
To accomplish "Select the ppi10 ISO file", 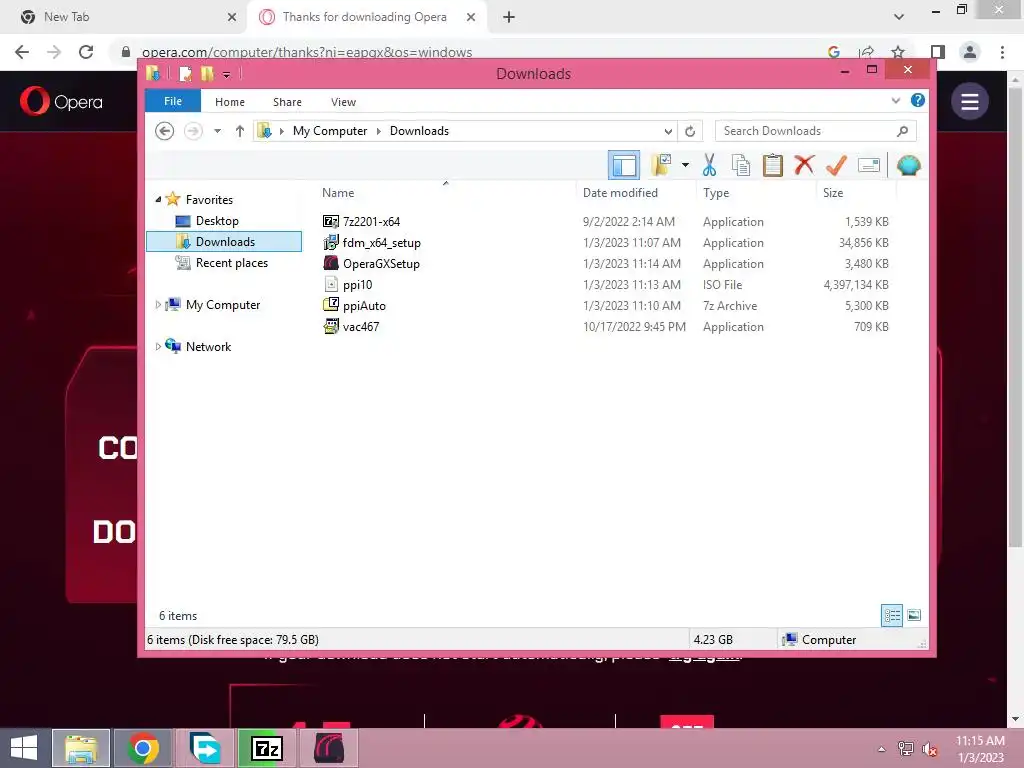I will 357,285.
